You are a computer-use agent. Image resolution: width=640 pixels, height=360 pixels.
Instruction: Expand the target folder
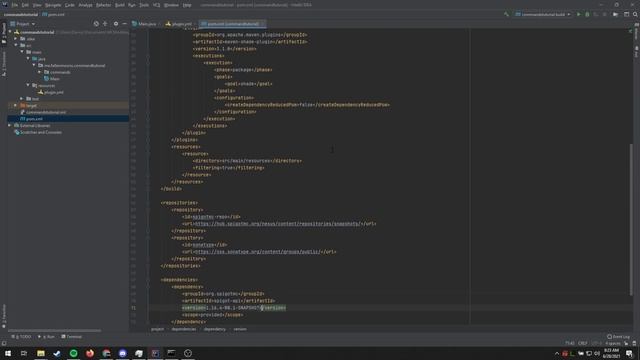(16, 105)
